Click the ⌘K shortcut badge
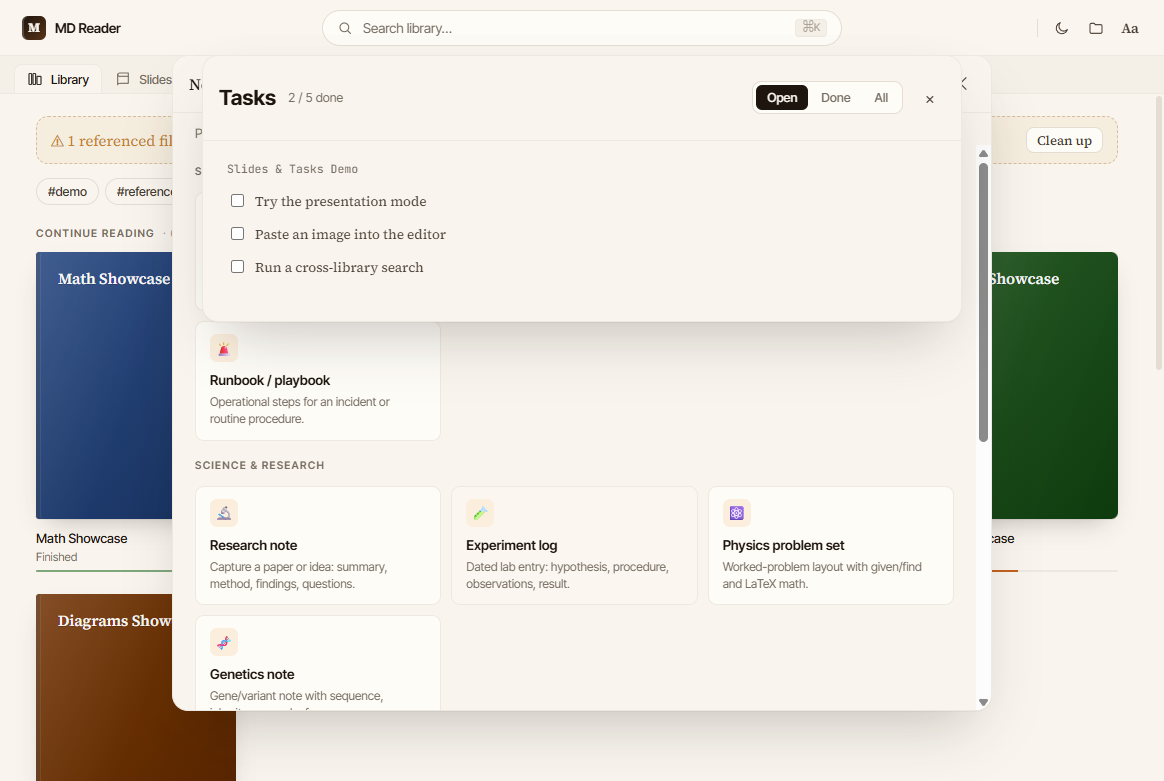Viewport: 1164px width, 781px height. click(811, 27)
